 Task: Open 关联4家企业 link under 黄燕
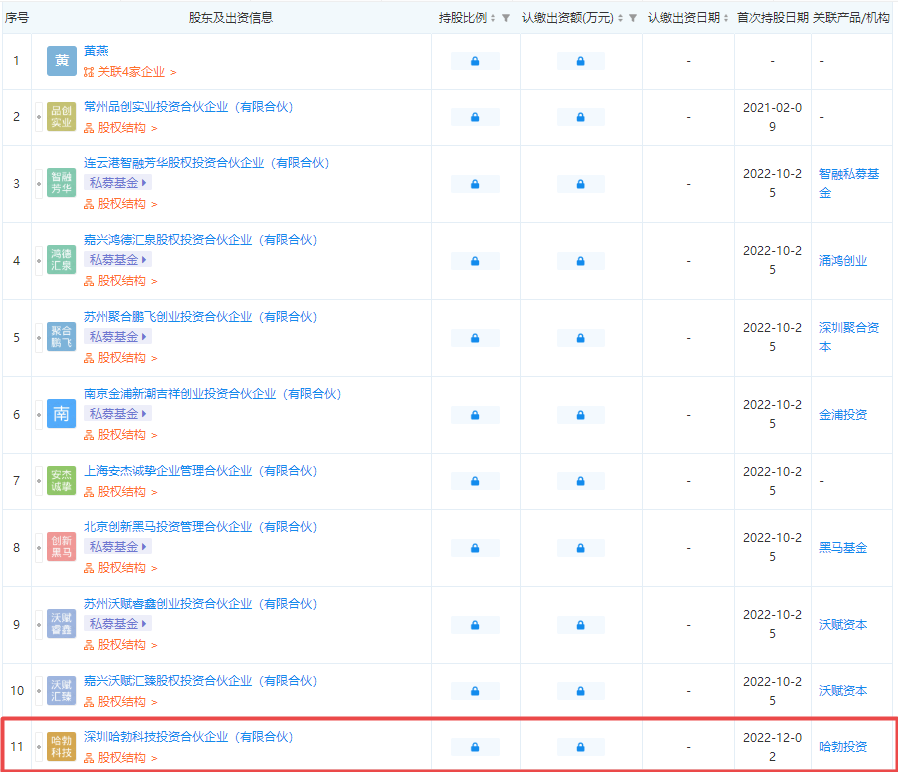pos(131,72)
